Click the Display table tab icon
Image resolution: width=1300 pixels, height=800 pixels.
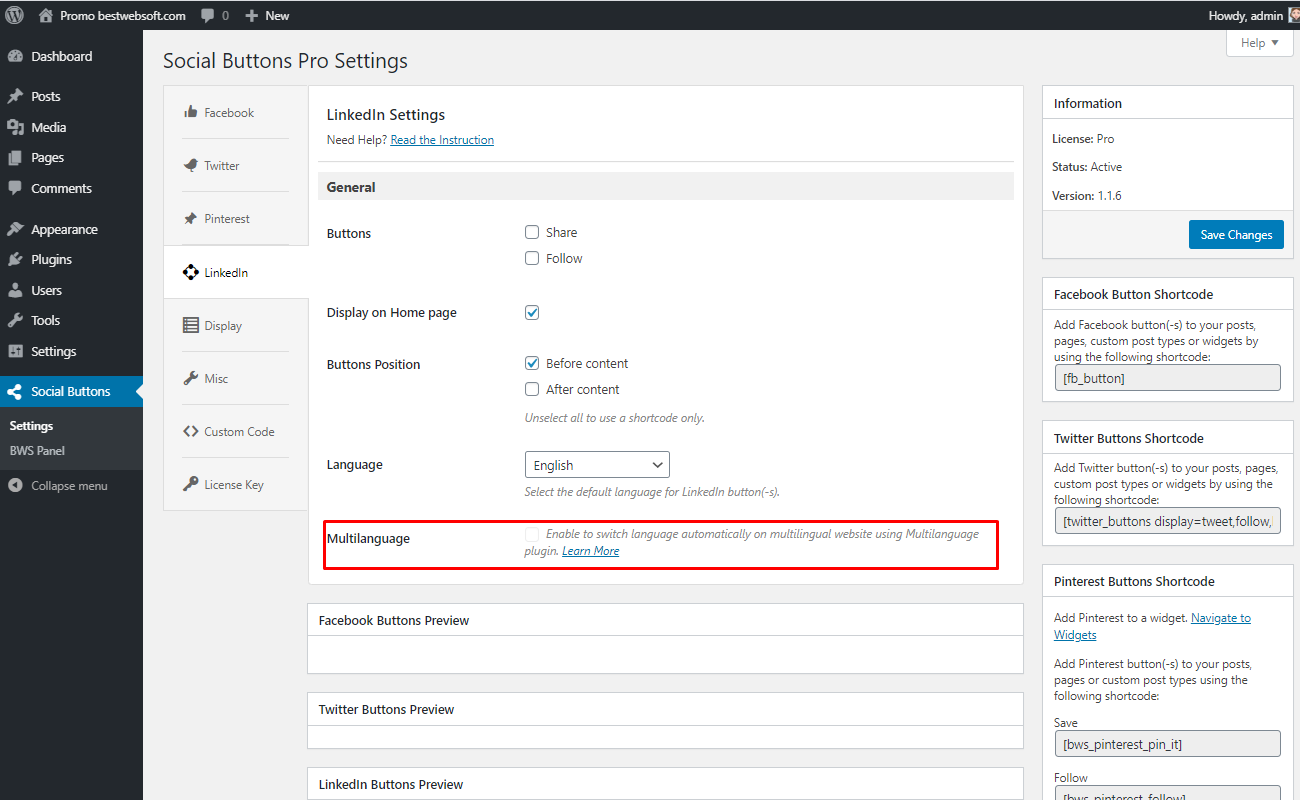(x=190, y=325)
